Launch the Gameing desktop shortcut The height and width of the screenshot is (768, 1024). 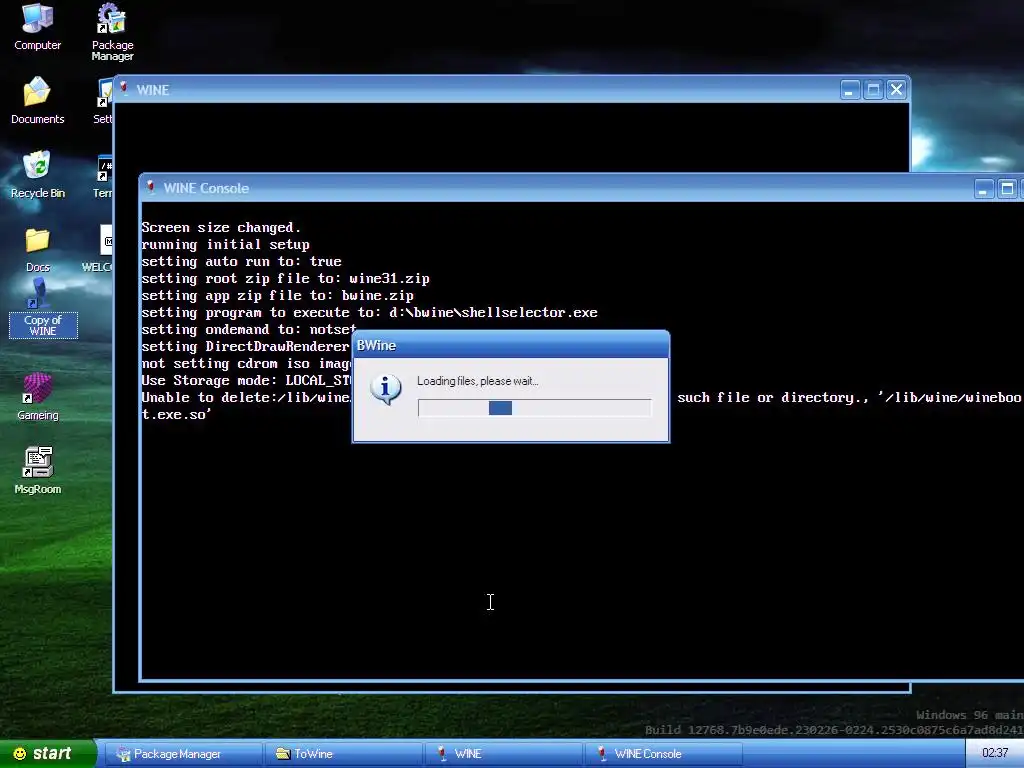coord(37,396)
